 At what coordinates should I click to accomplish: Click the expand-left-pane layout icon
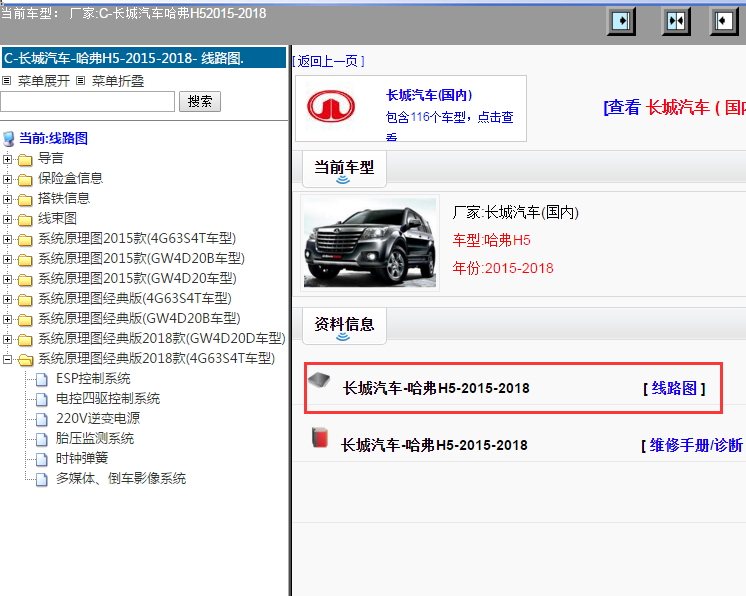coord(724,21)
